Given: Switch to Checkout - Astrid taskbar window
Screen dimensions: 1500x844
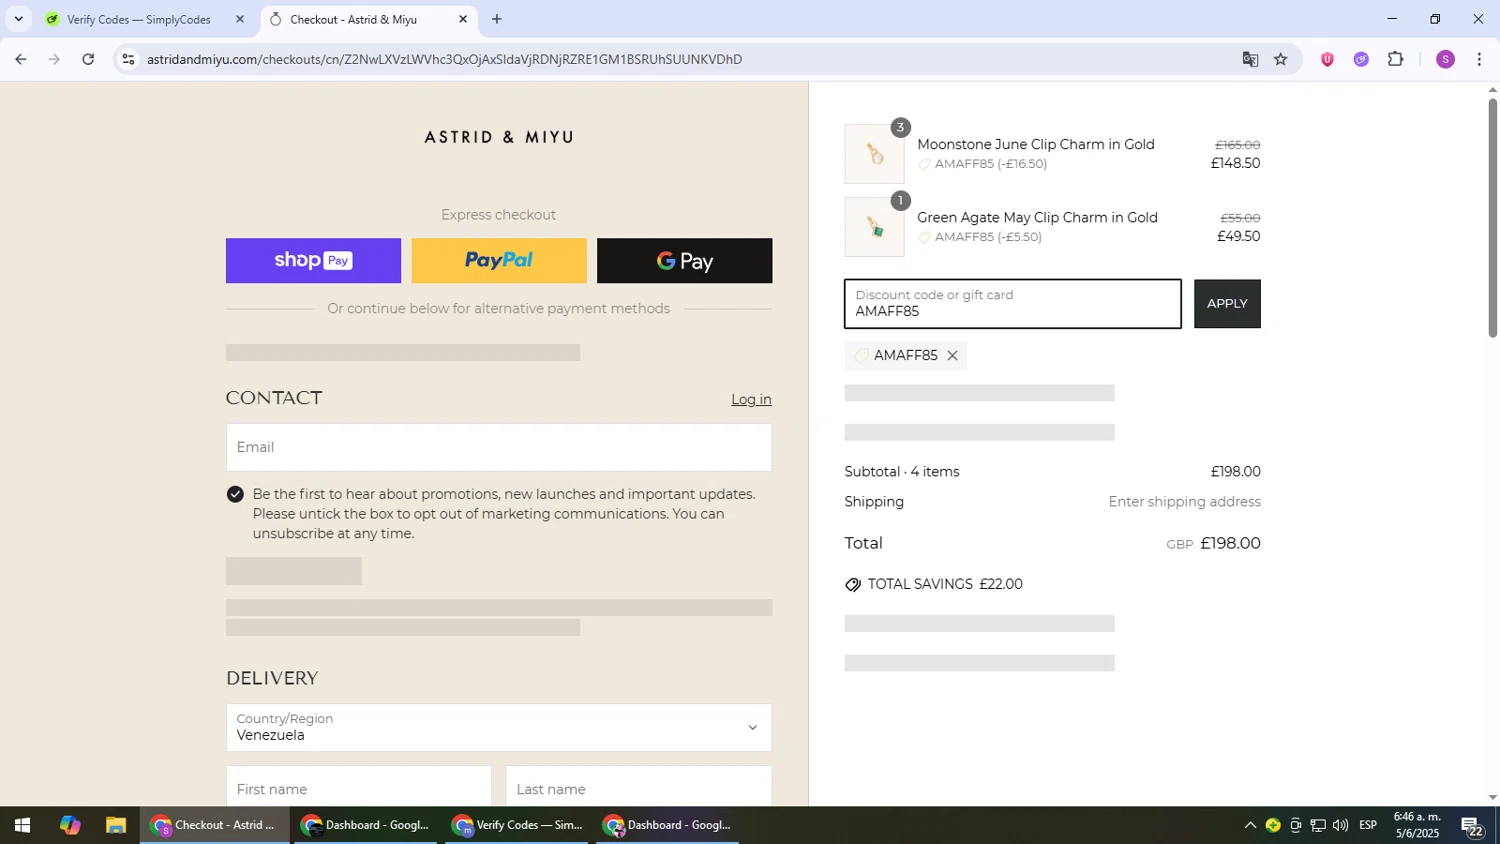Looking at the screenshot, I should pyautogui.click(x=214, y=825).
